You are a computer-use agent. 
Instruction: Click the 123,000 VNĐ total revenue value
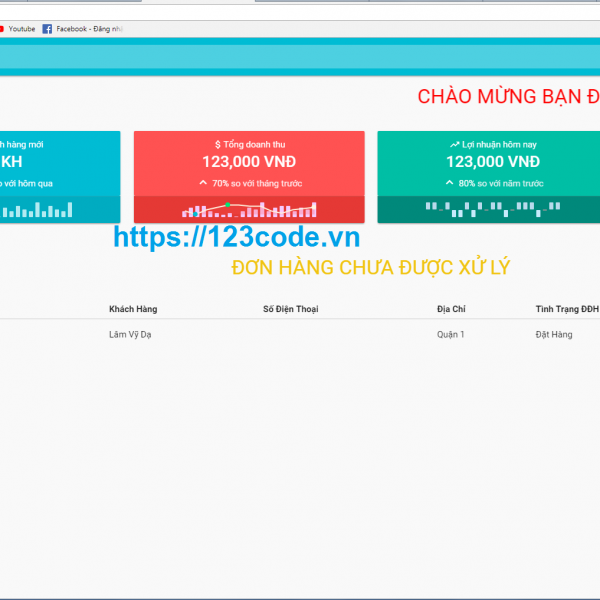click(x=249, y=162)
